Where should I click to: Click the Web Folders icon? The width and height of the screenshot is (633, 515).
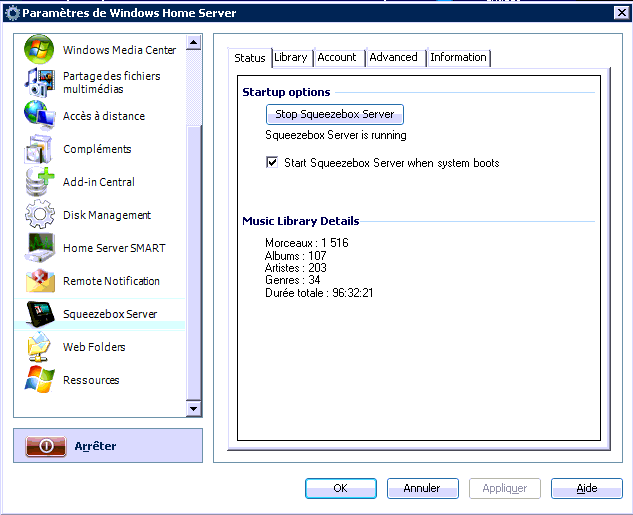point(39,347)
